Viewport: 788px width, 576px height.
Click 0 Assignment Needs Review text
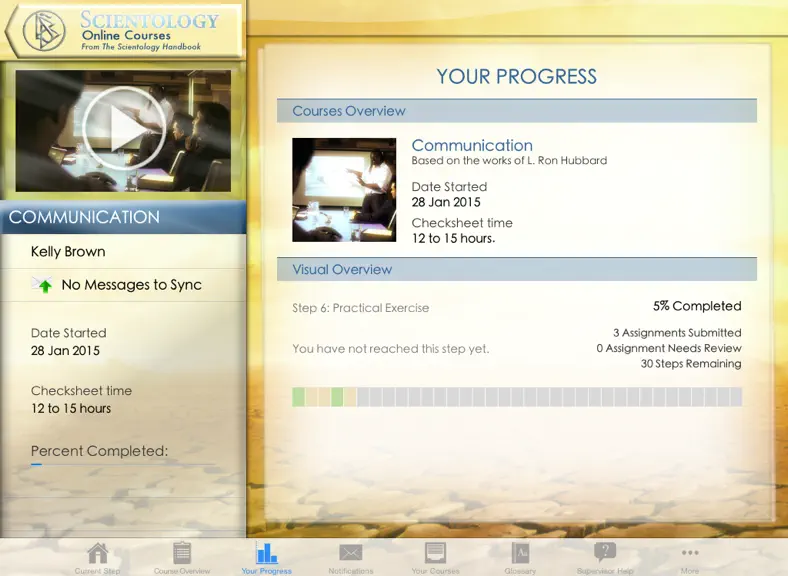coord(669,348)
